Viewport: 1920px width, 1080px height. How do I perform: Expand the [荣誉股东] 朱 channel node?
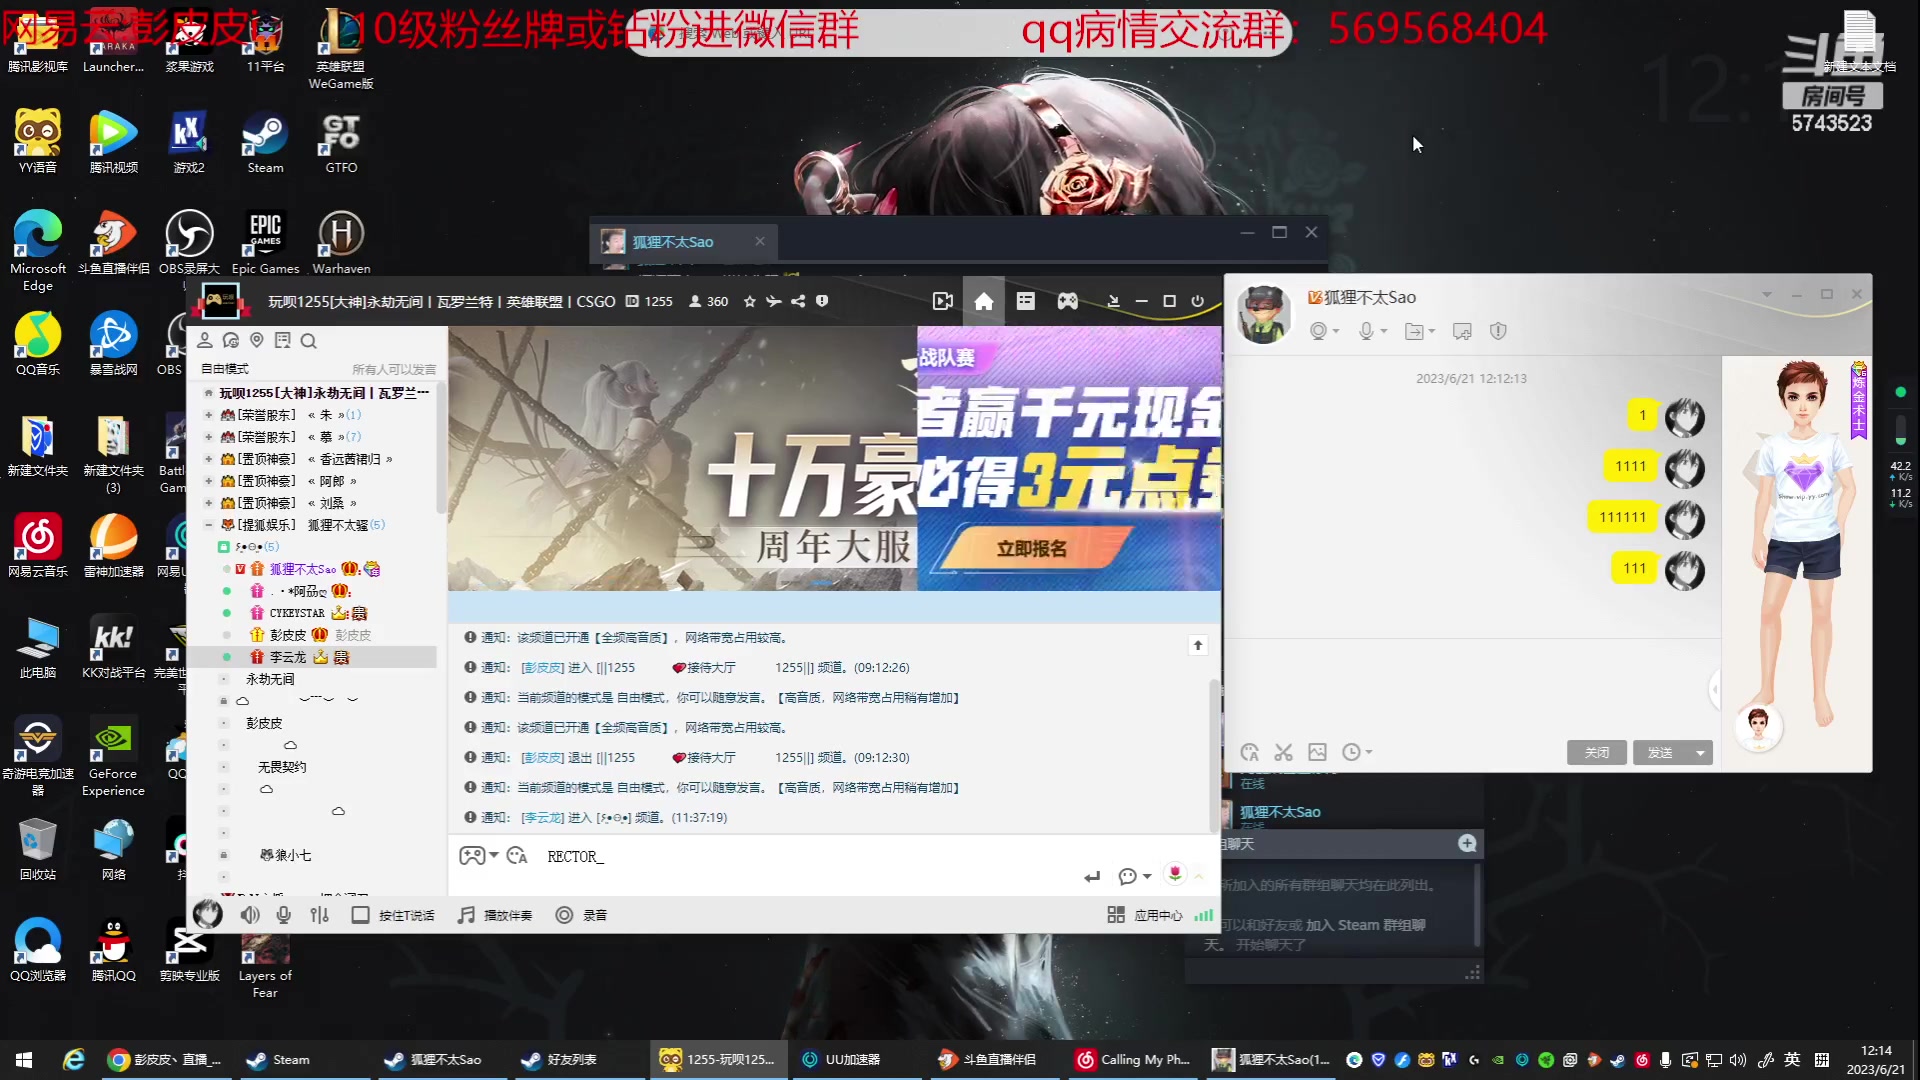(209, 415)
